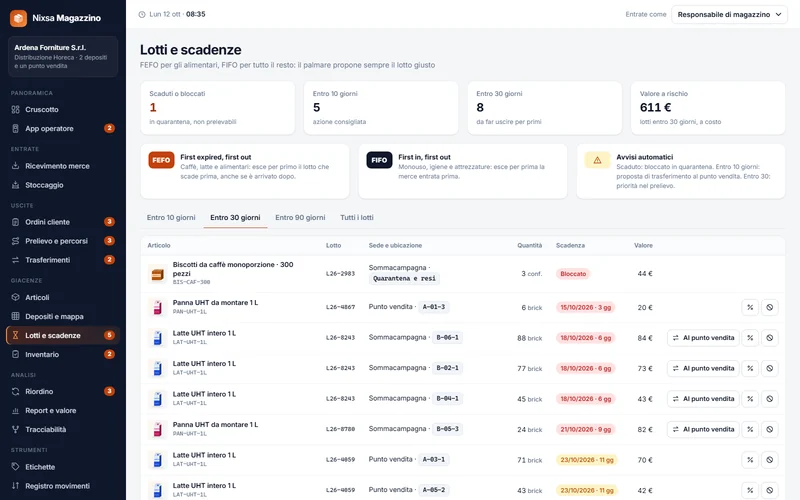800x500 pixels.
Task: Click block icon for Latte at B-06-1
Action: coord(769,338)
